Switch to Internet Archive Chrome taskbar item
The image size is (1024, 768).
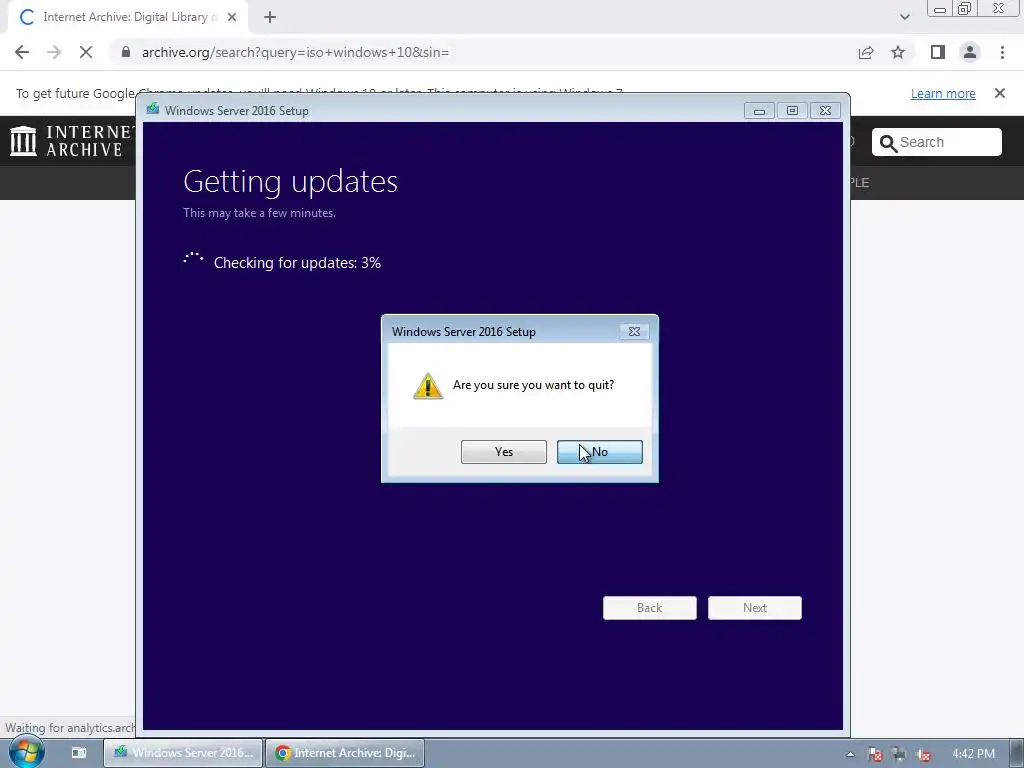[345, 753]
